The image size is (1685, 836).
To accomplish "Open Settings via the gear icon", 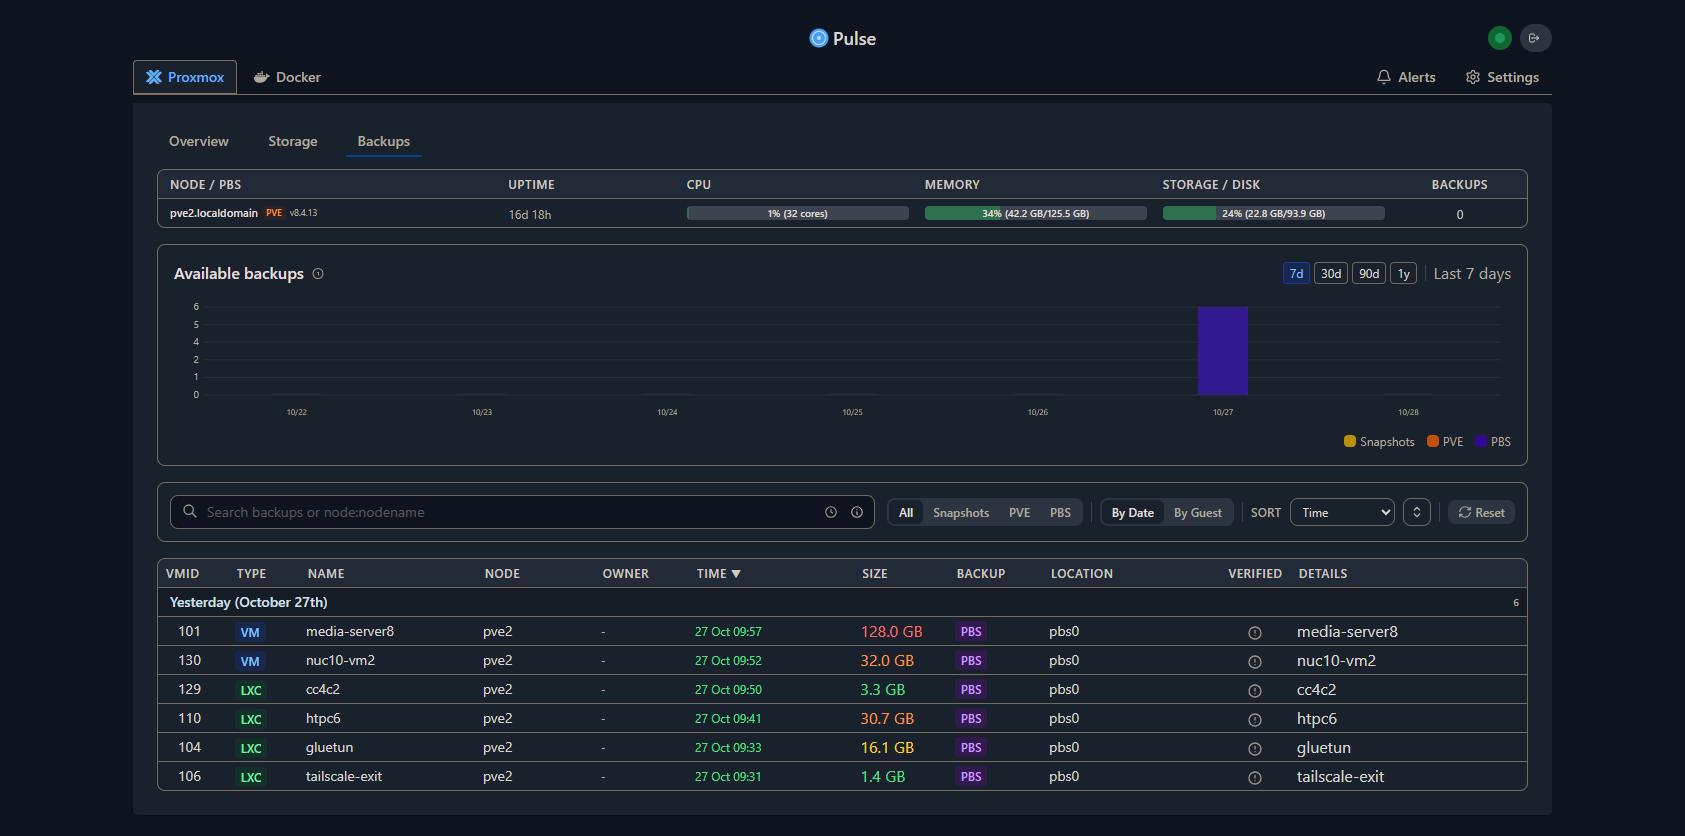I will 1473,77.
